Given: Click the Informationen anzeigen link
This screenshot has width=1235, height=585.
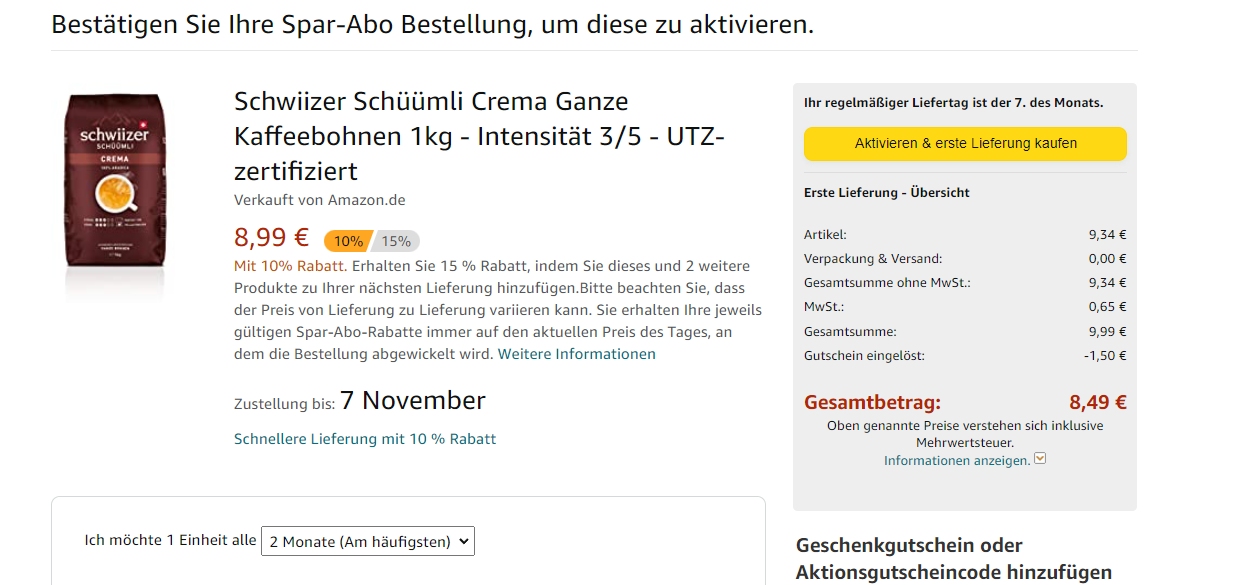Looking at the screenshot, I should [x=956, y=461].
